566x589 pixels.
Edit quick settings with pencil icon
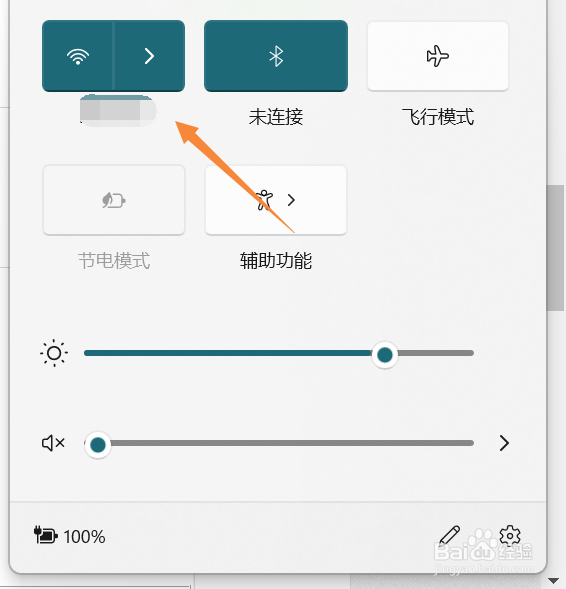450,535
